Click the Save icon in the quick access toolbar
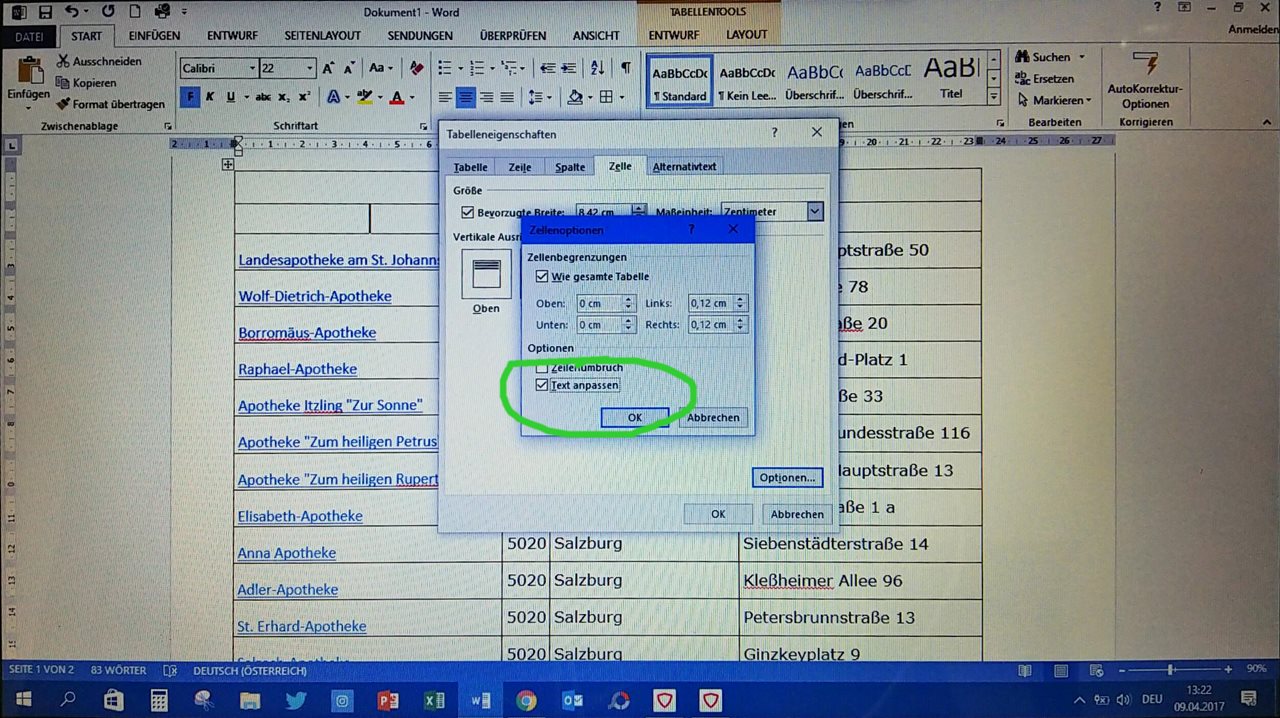 click(x=46, y=13)
